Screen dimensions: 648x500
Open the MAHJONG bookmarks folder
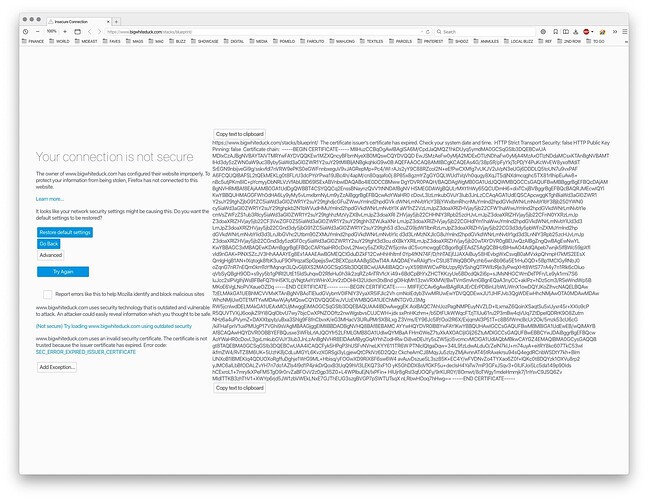[342, 41]
